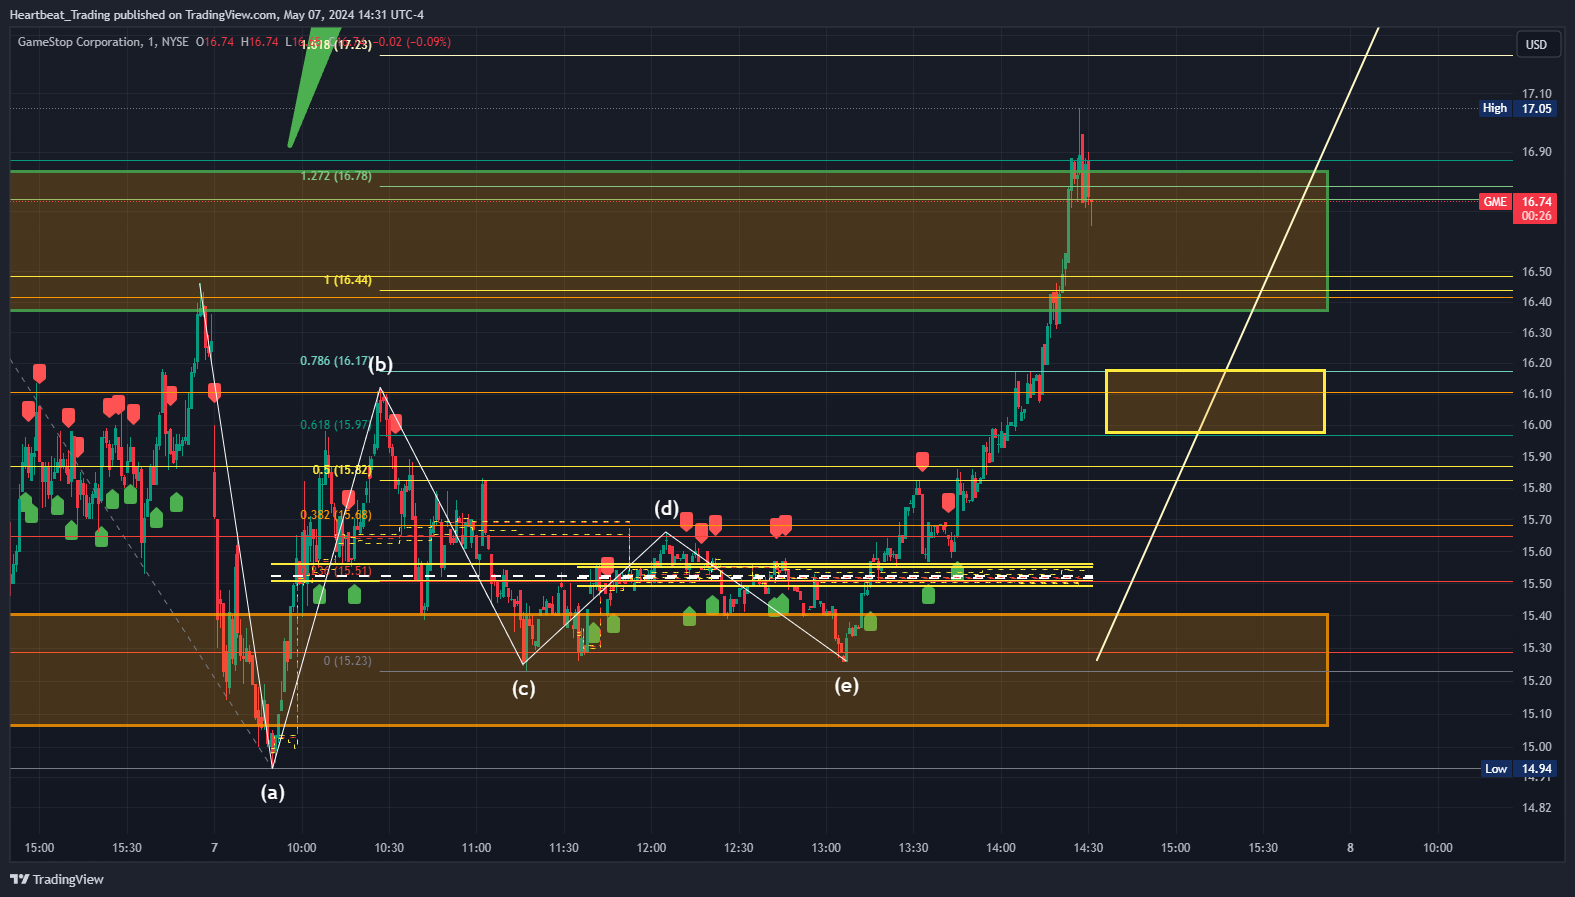Click the 0.786 (16.17) Fibonacci label
1575x897 pixels.
pos(335,361)
